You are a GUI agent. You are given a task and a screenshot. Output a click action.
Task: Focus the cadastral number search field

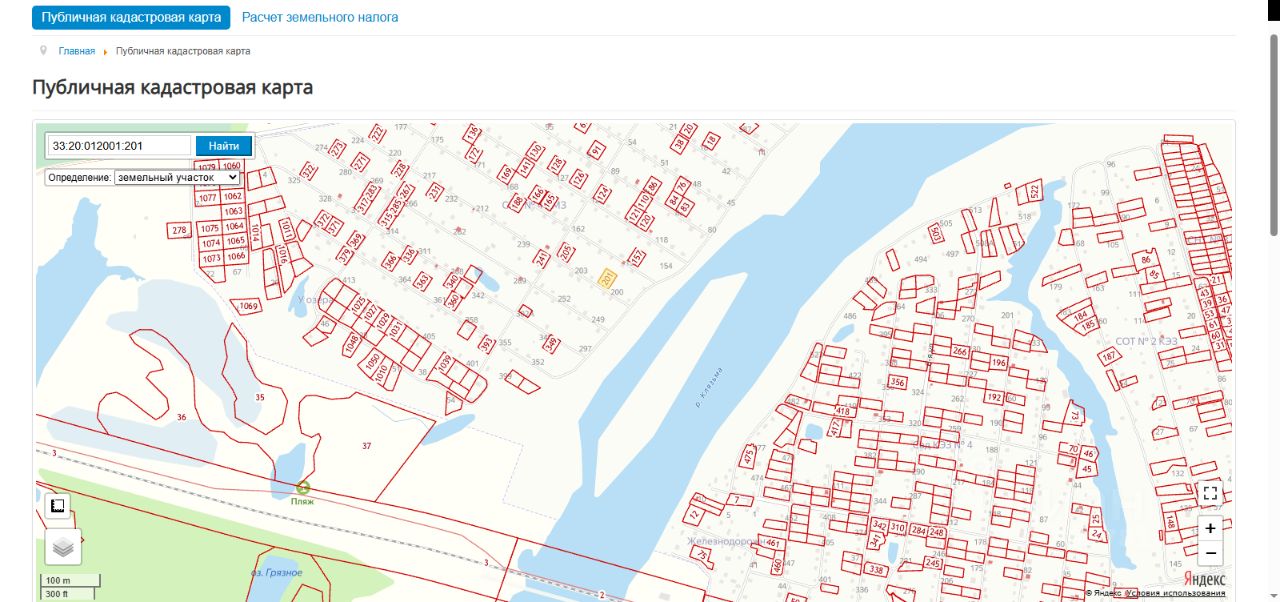tap(119, 146)
